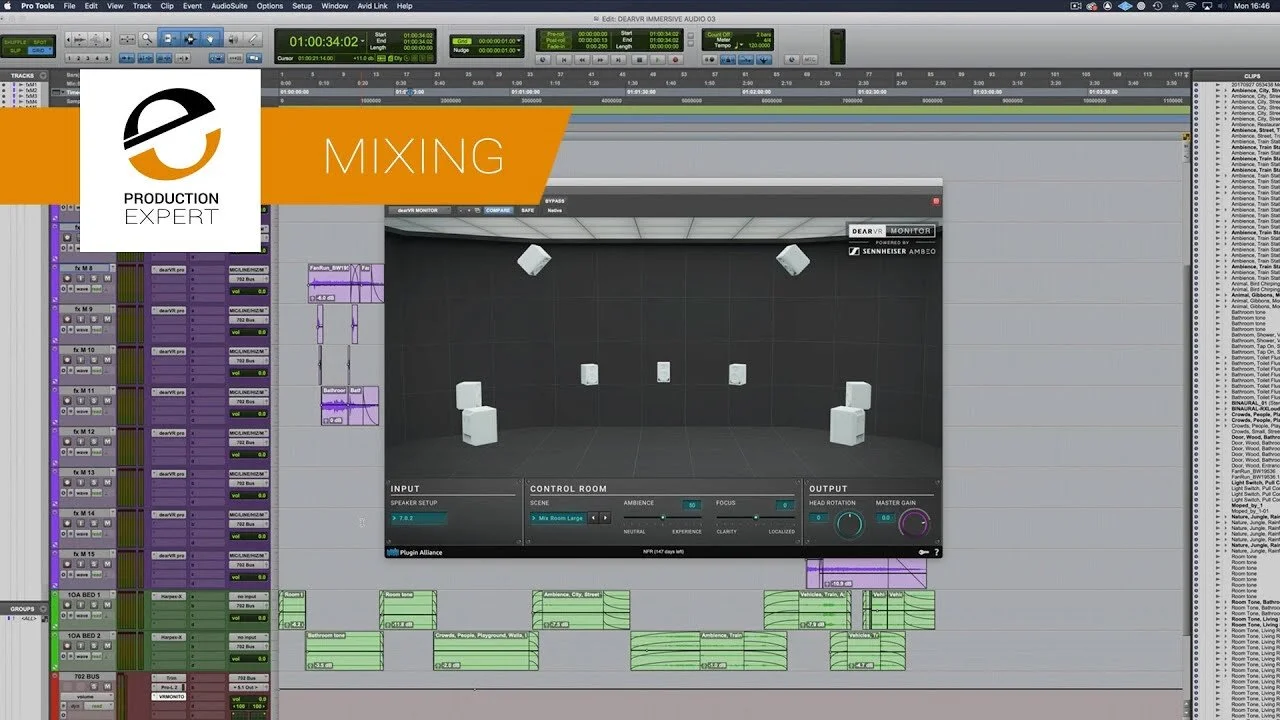The height and width of the screenshot is (720, 1280).
Task: Open the Speaker Setup 7.0.2 dropdown
Action: click(420, 518)
